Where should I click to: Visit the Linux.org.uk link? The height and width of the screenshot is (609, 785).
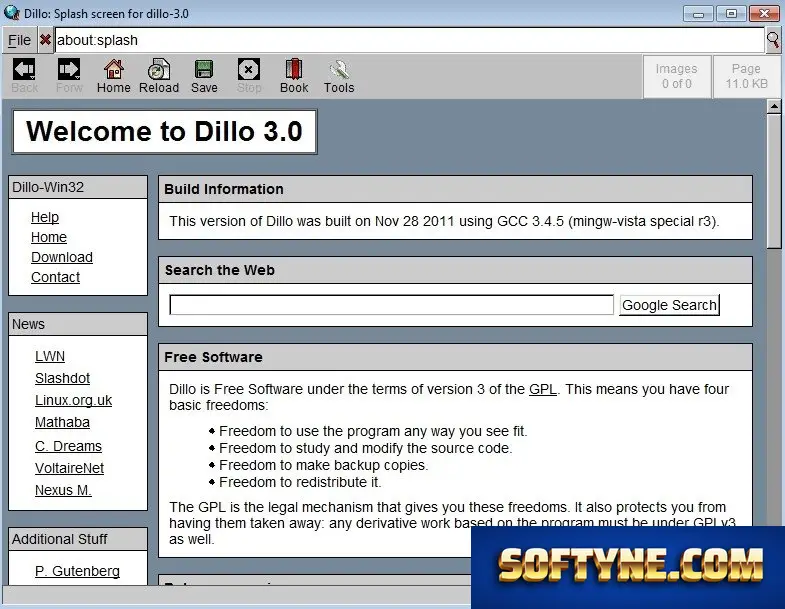click(74, 401)
